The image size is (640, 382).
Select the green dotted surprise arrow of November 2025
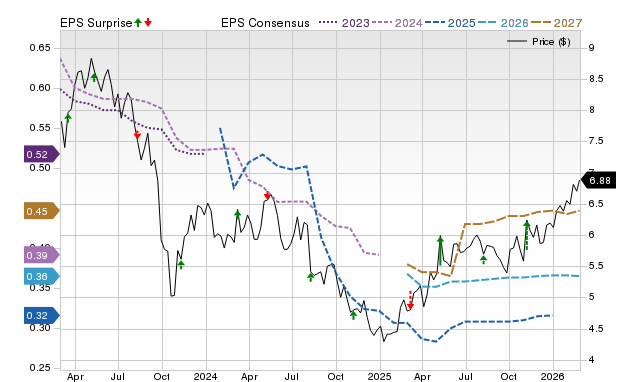[527, 235]
